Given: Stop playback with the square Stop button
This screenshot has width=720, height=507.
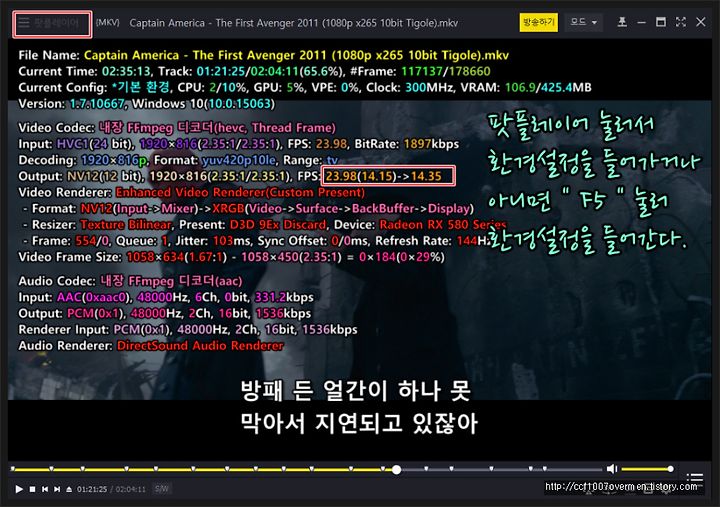Looking at the screenshot, I should click(33, 489).
